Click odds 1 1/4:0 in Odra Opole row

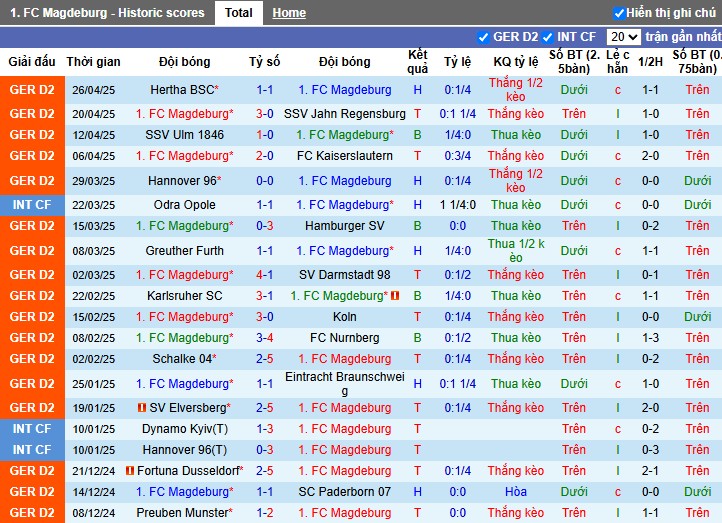coord(457,205)
